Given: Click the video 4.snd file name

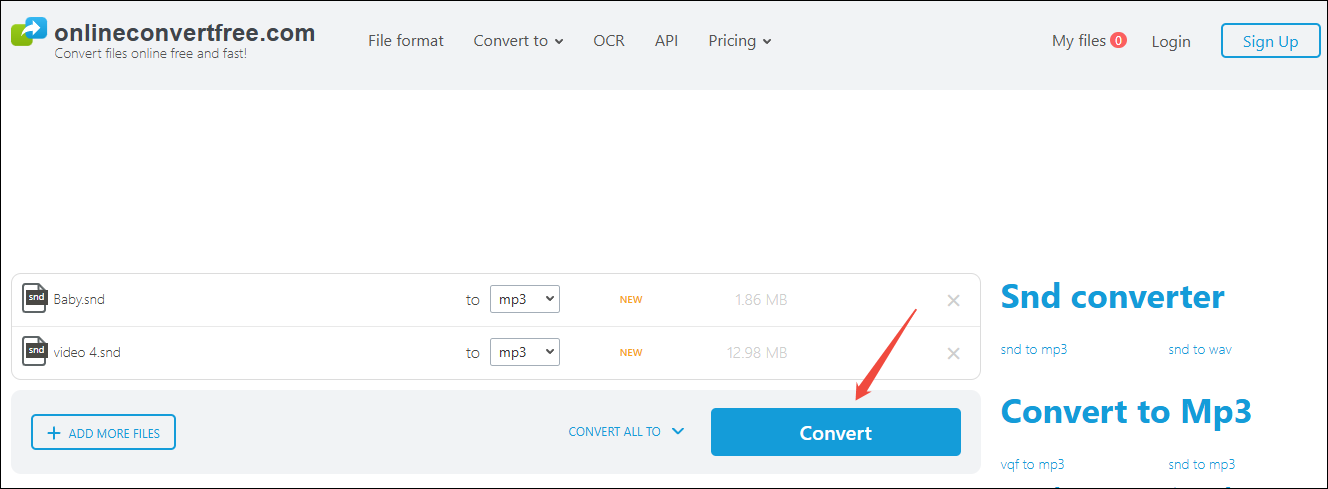Looking at the screenshot, I should click(87, 352).
